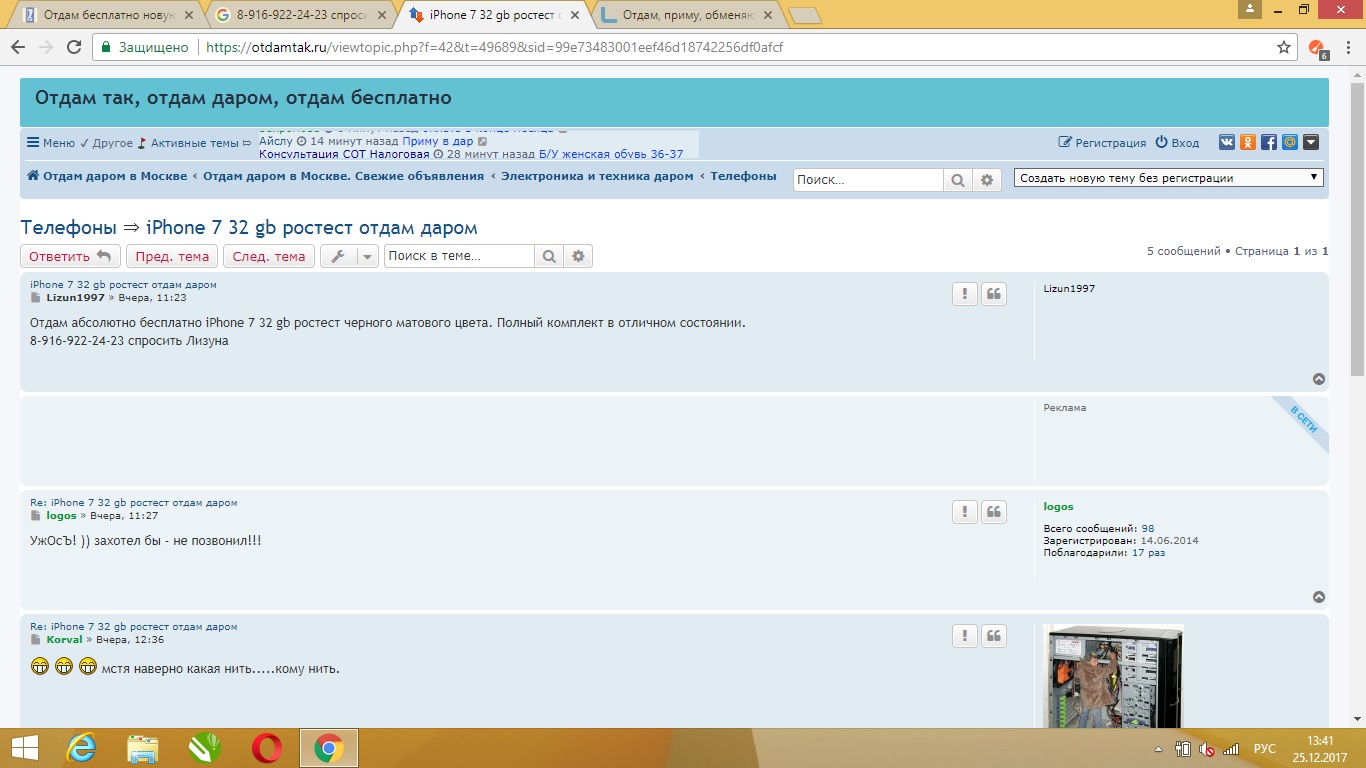Image resolution: width=1366 pixels, height=768 pixels.
Task: Open the 'Меню' hamburger dropdown
Action: (x=51, y=143)
